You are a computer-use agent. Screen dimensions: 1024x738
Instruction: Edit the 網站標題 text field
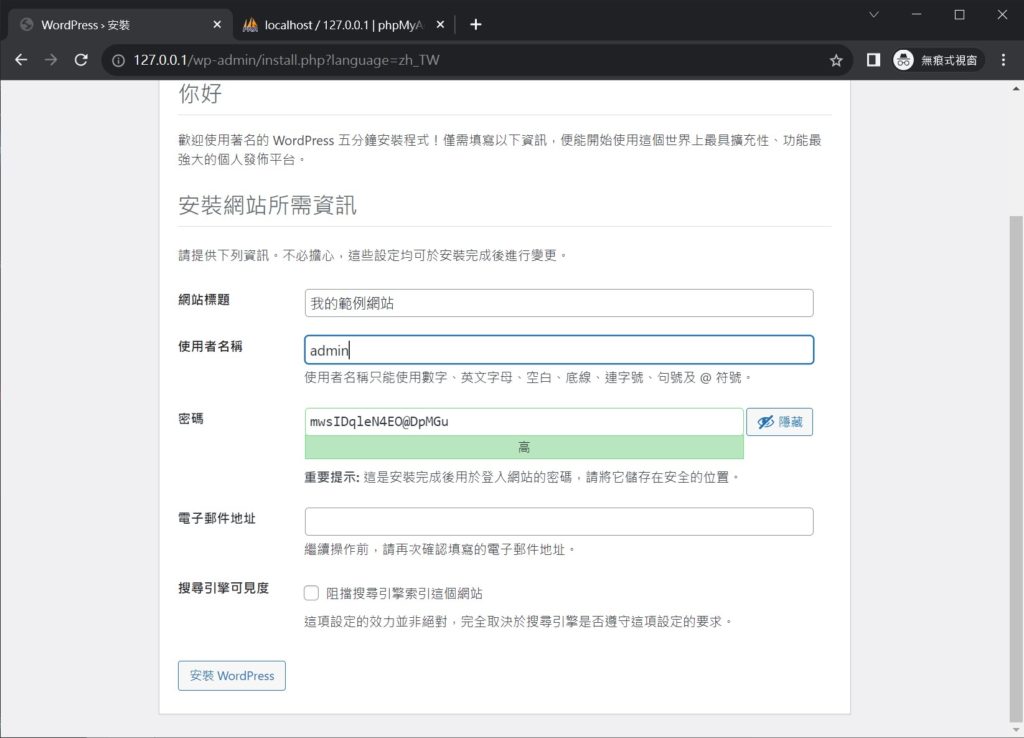(x=559, y=303)
